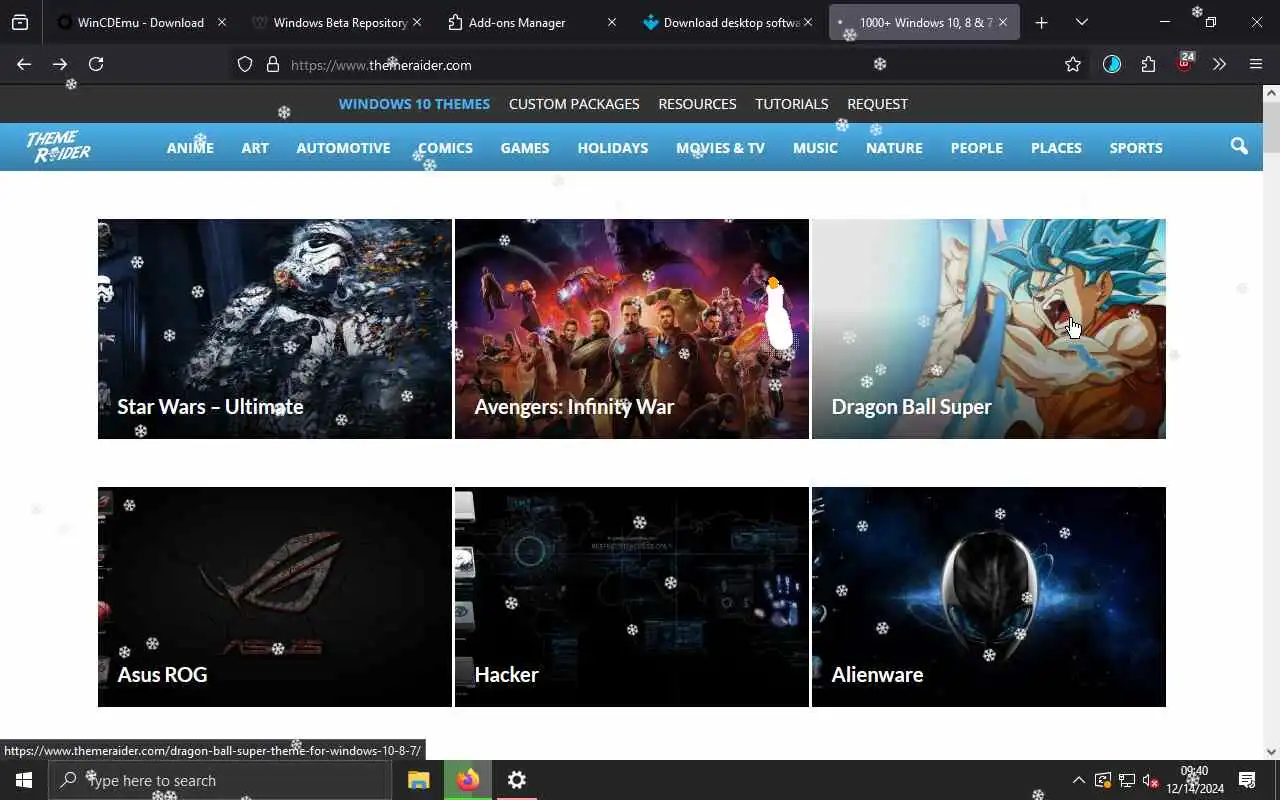The image size is (1280, 800).
Task: Open the Windows Start menu
Action: click(24, 780)
